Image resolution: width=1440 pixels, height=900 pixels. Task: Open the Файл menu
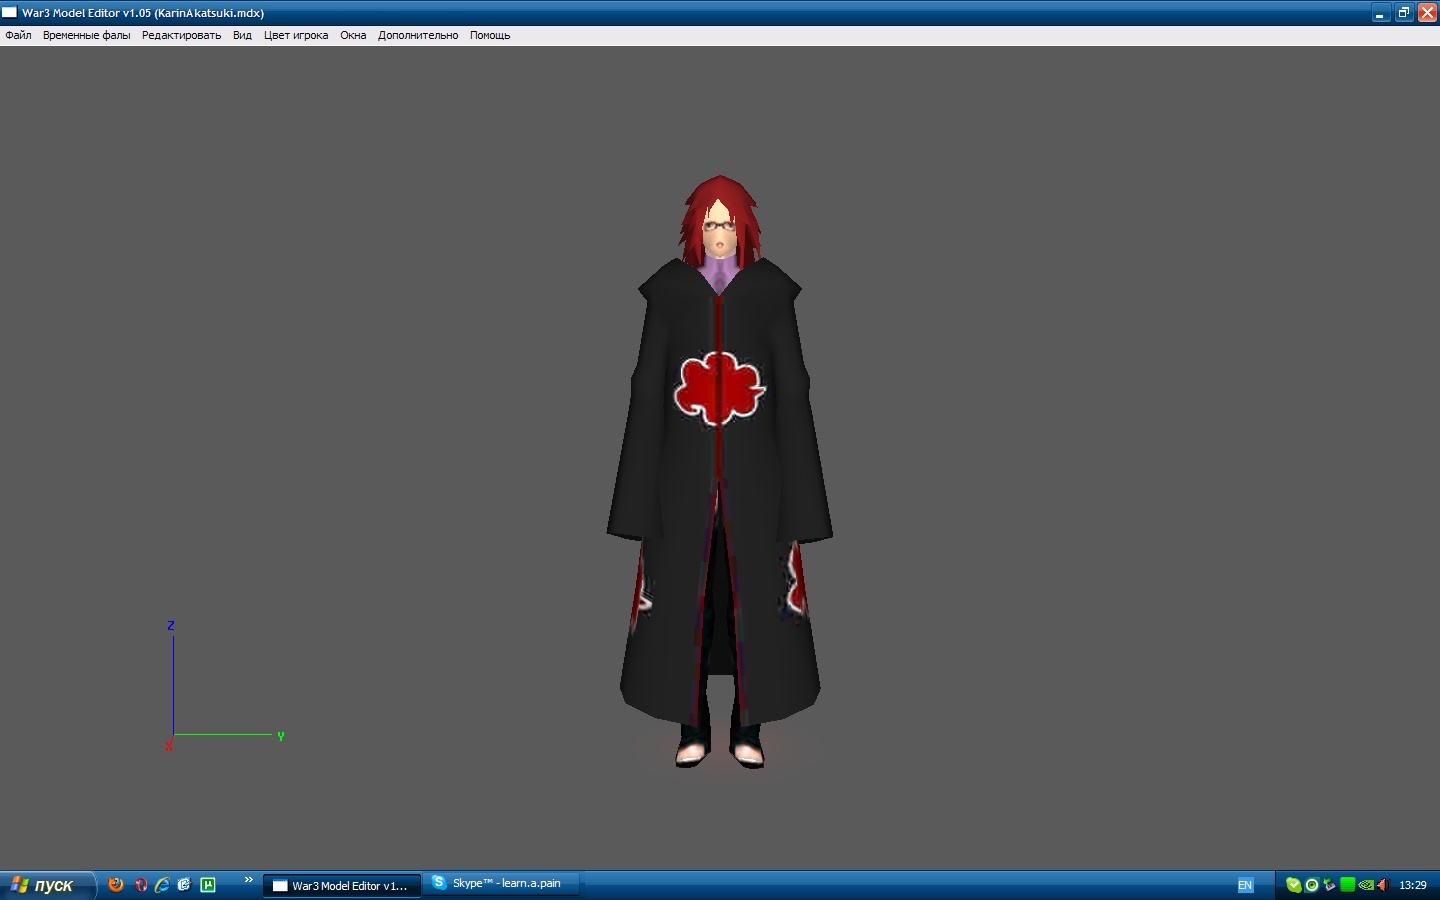(18, 35)
